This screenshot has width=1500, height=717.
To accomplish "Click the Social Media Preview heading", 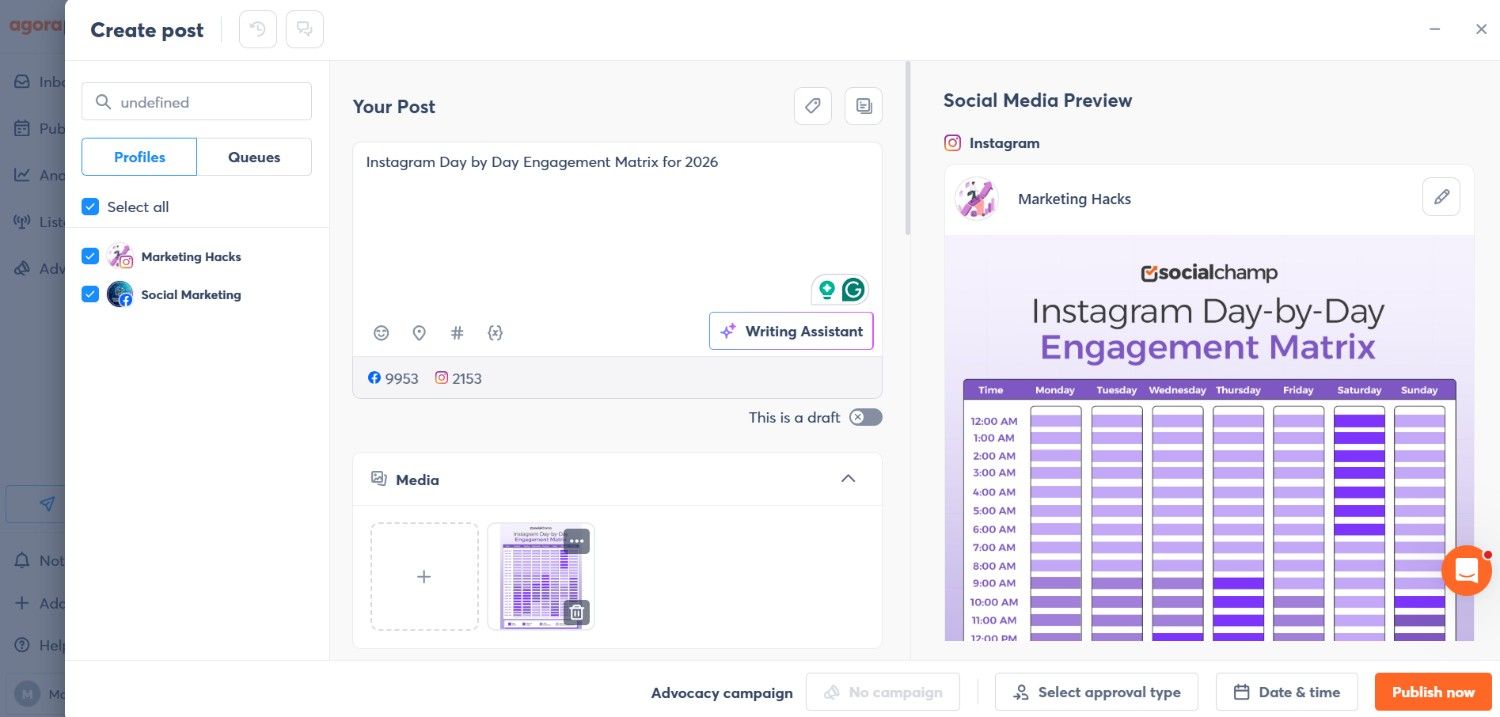I will click(1038, 100).
